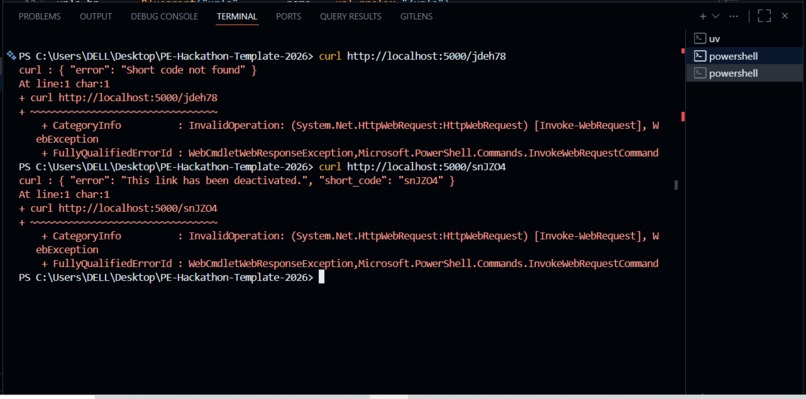This screenshot has width=806, height=399.
Task: Open the GITLENS panel tab
Action: pyautogui.click(x=416, y=16)
